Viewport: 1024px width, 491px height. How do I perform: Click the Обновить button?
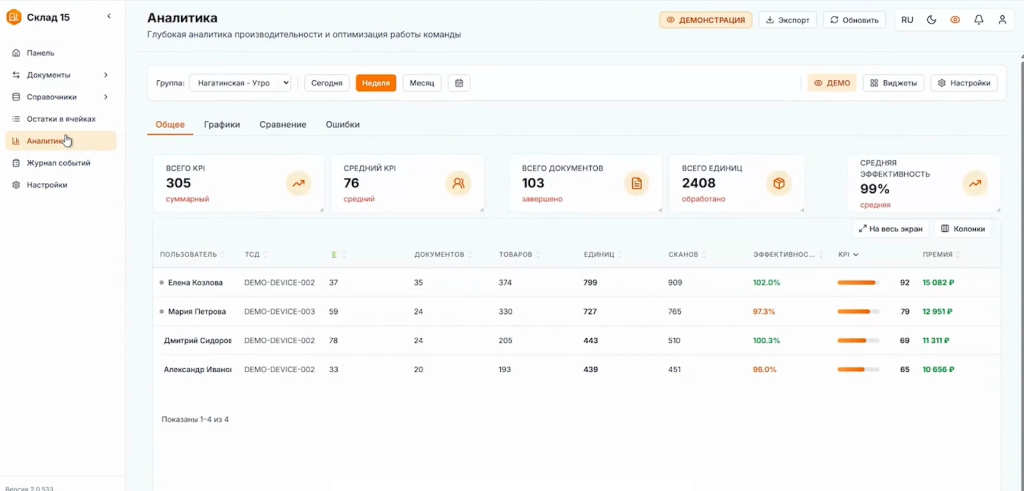pyautogui.click(x=854, y=20)
